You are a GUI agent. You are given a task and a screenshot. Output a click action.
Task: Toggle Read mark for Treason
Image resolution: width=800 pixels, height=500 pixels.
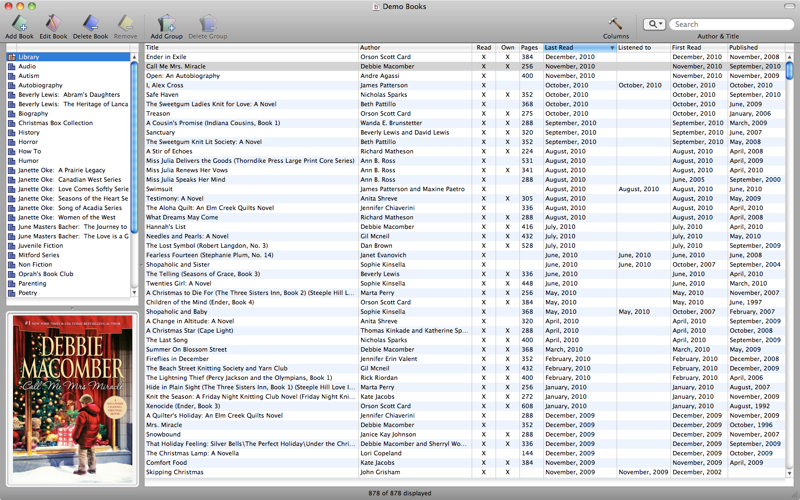[484, 114]
